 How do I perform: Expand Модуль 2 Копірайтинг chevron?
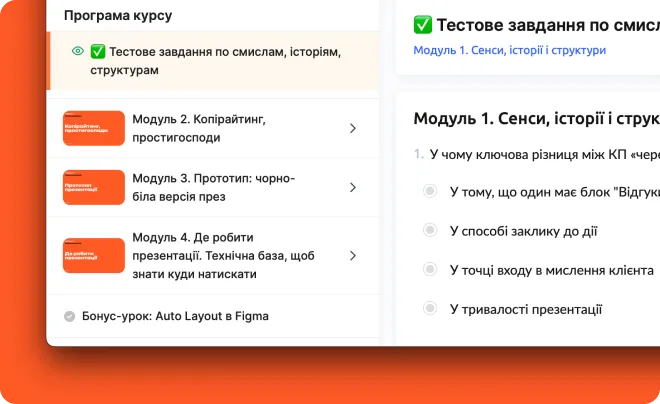pos(353,128)
